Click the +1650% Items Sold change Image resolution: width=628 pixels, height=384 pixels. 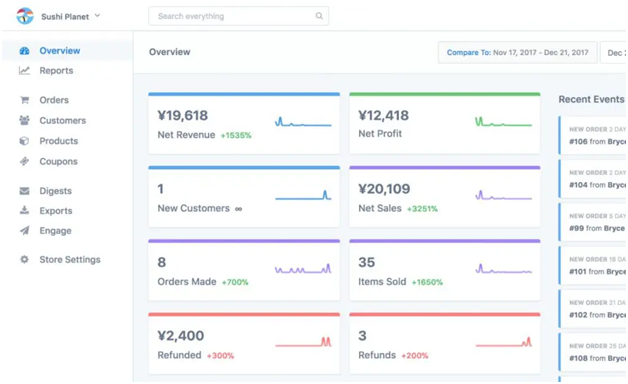(x=427, y=282)
